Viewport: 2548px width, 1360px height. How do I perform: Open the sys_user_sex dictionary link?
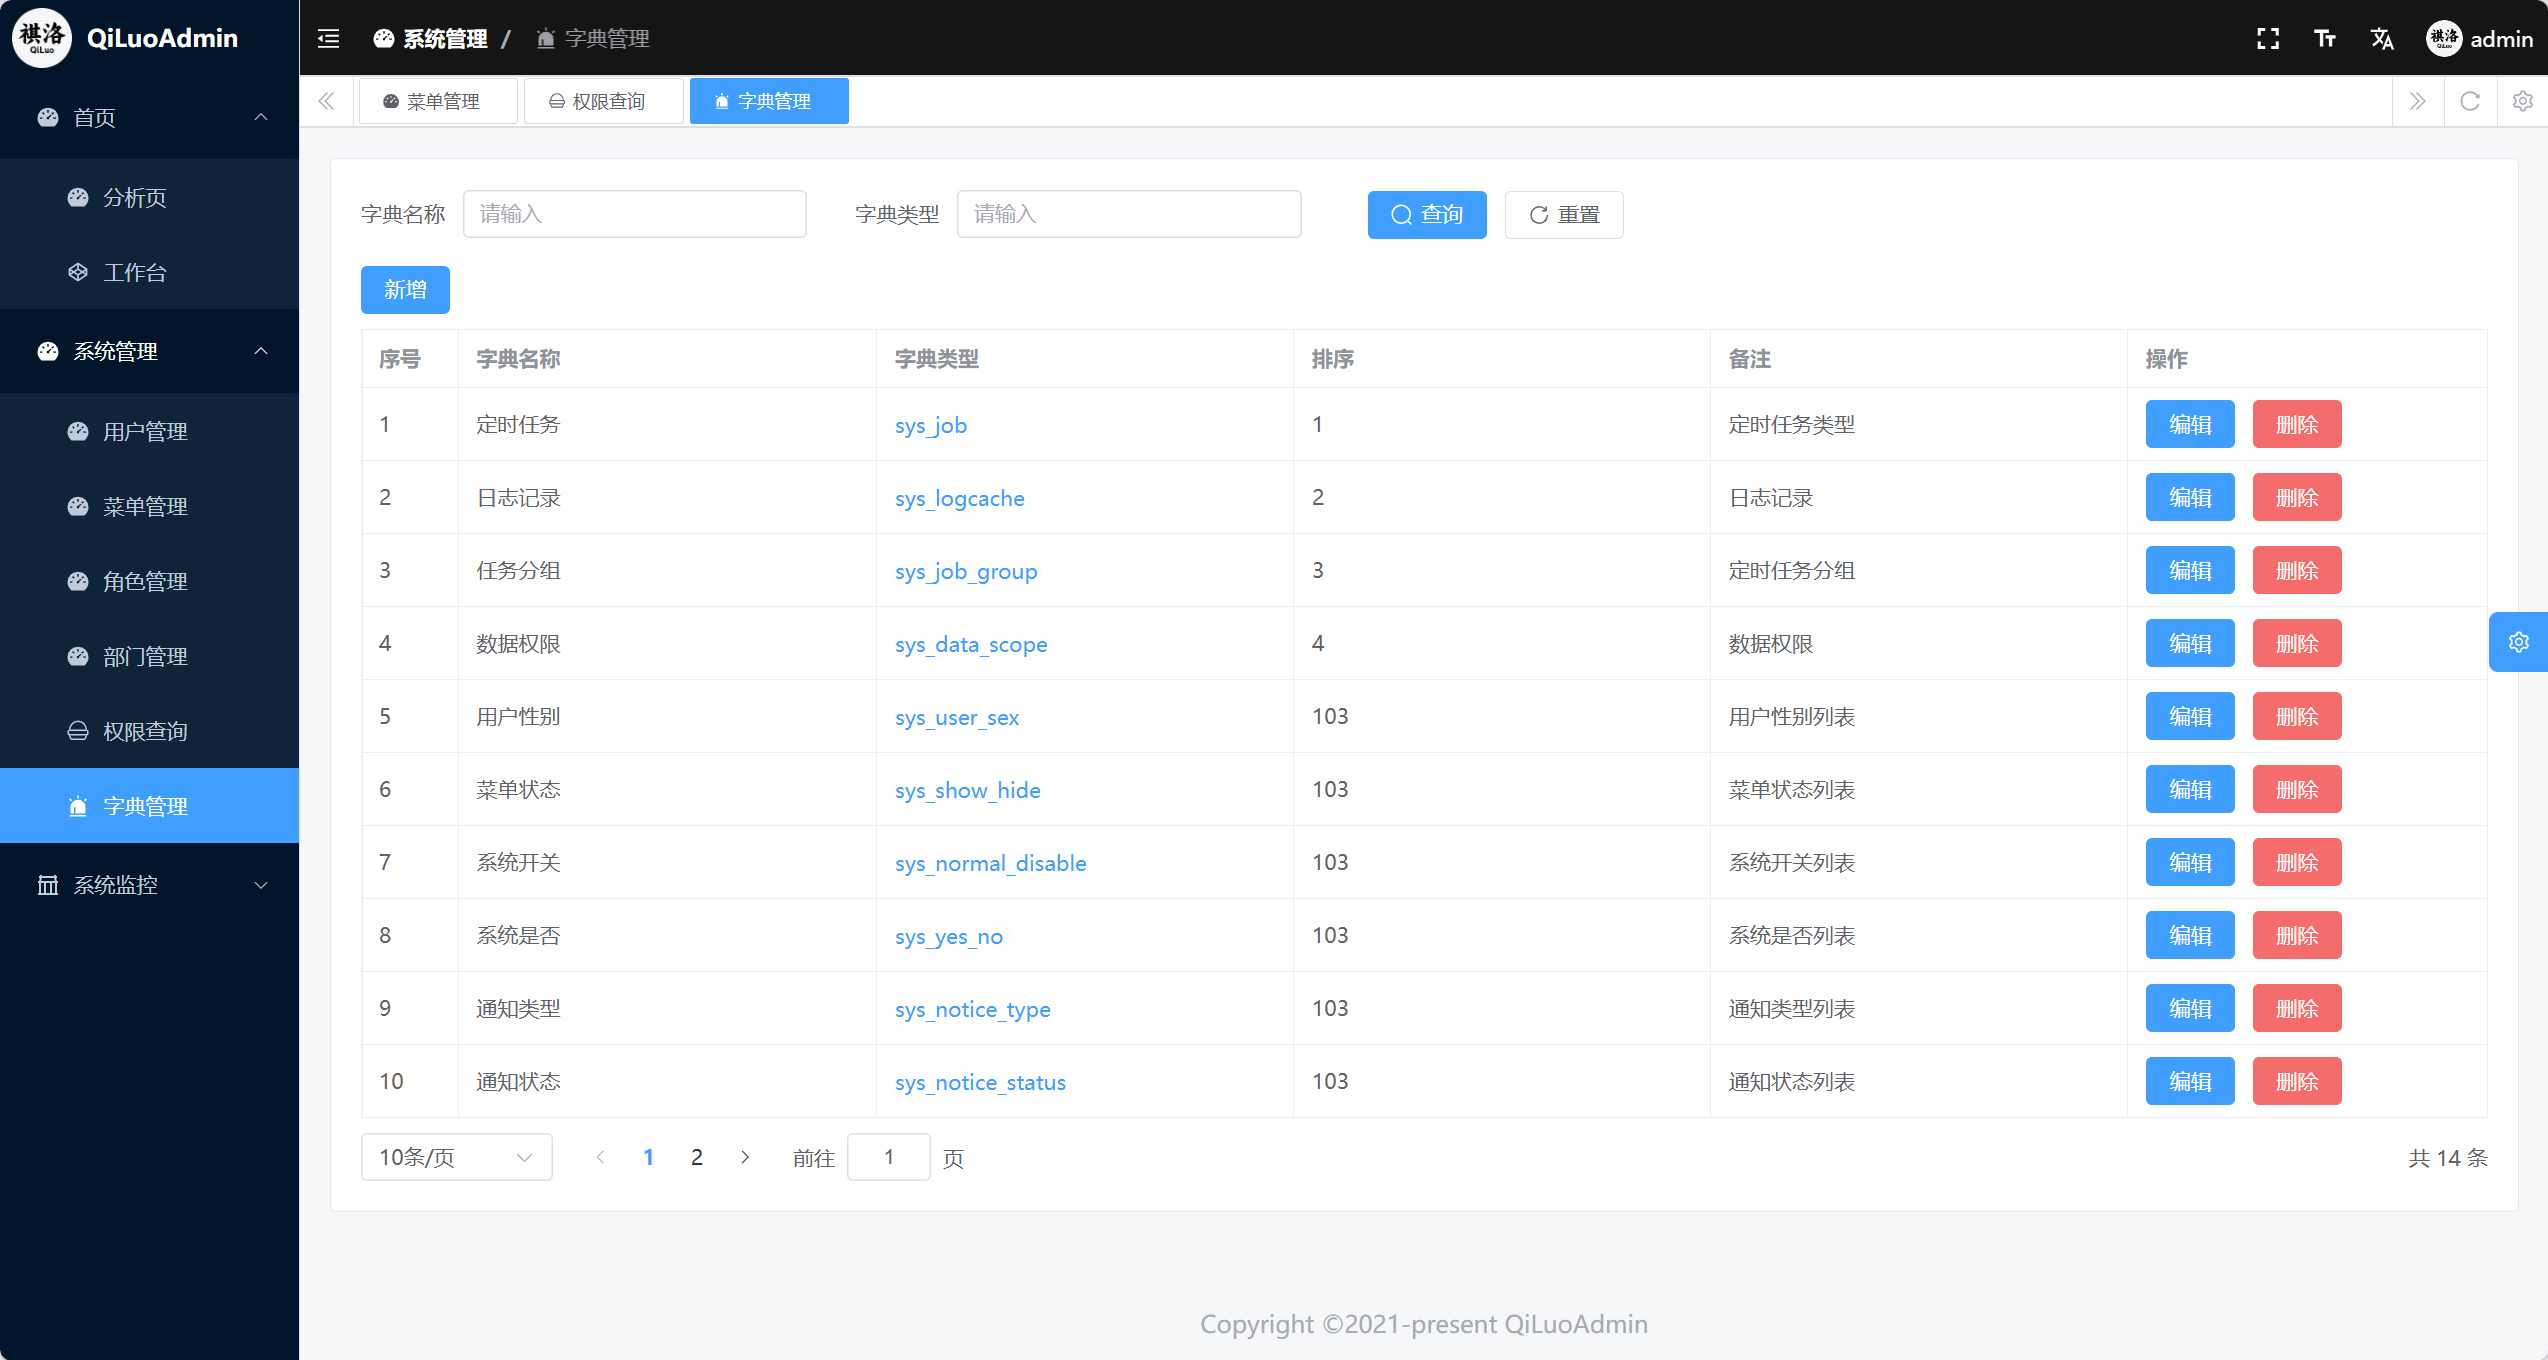[x=956, y=717]
